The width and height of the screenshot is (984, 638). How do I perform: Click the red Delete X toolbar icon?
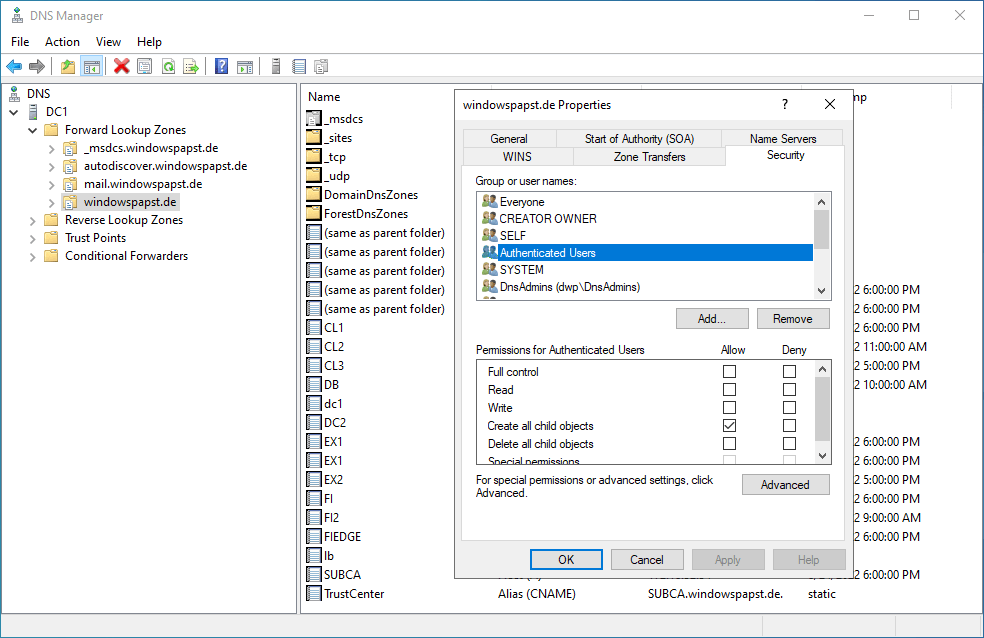pos(121,67)
